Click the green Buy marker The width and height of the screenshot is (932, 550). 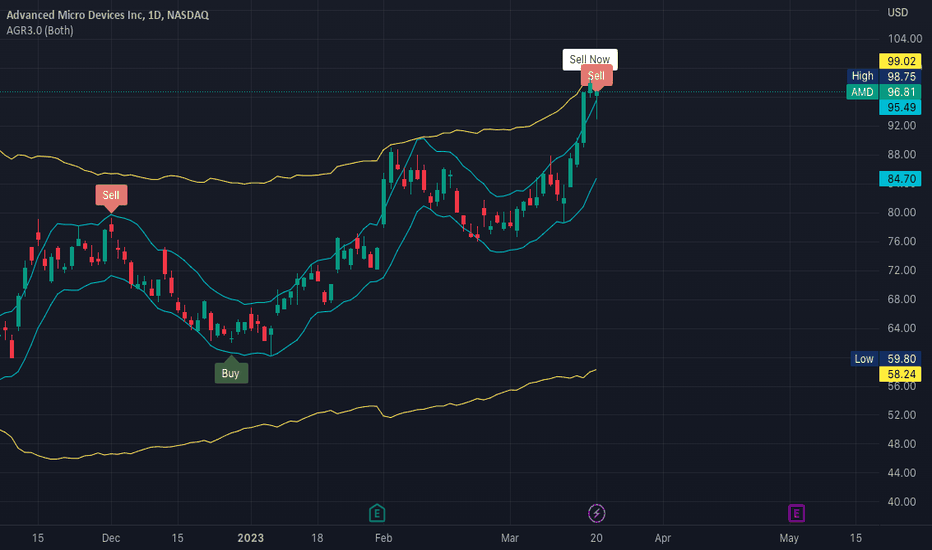231,373
